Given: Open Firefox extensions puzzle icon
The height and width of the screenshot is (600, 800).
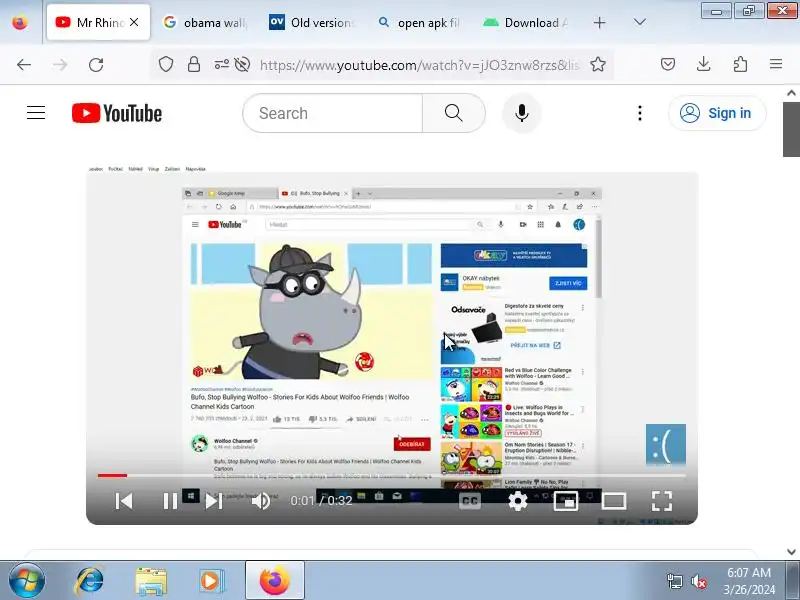Looking at the screenshot, I should pos(740,64).
